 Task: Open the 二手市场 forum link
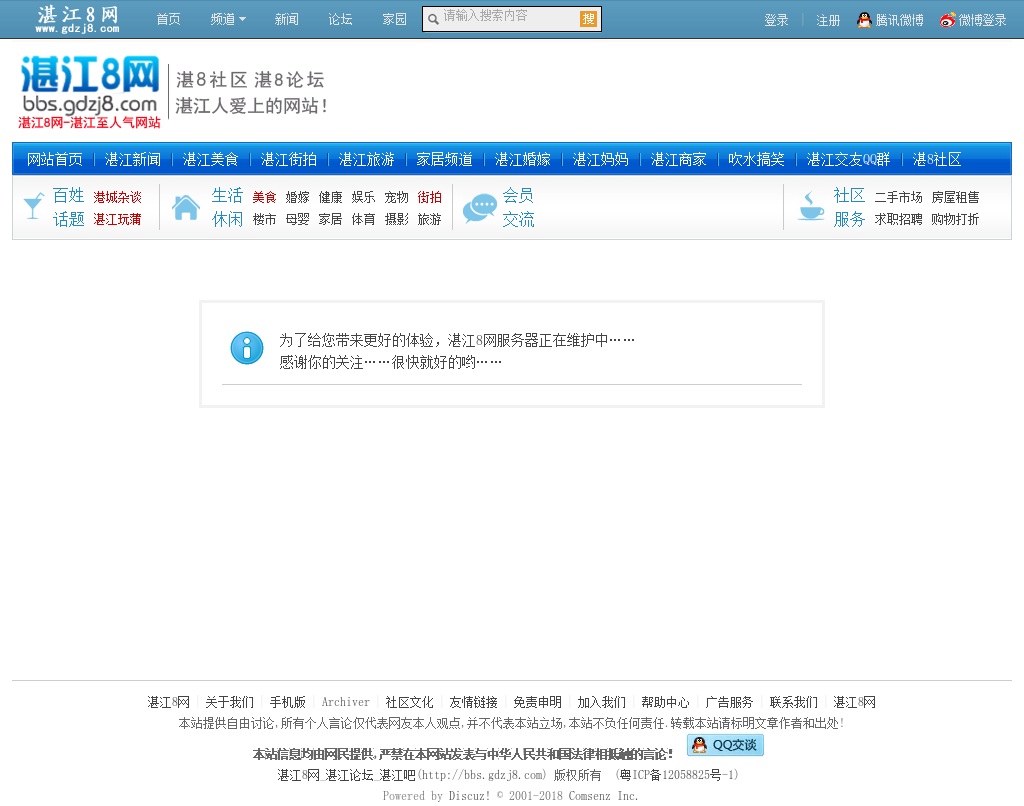coord(898,197)
